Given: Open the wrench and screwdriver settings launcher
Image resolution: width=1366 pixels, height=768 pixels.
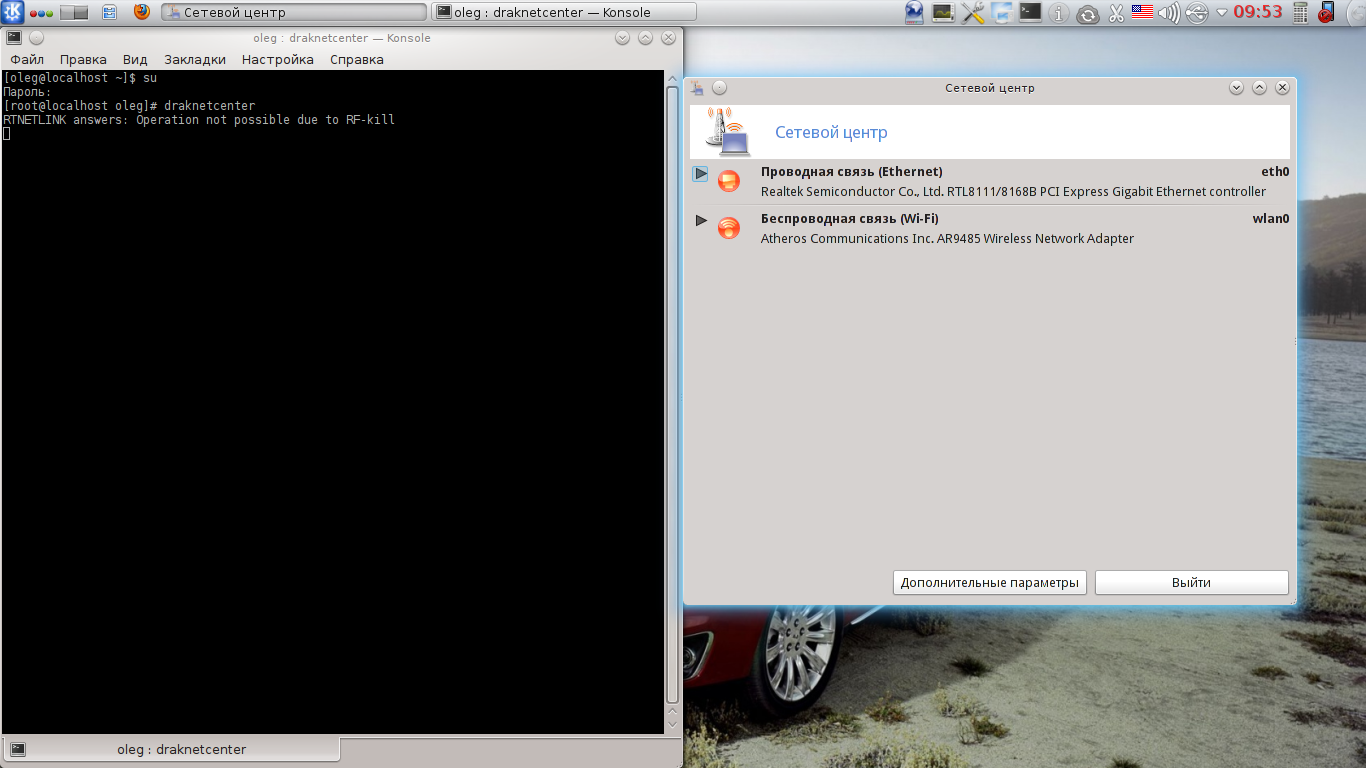Looking at the screenshot, I should 973,13.
